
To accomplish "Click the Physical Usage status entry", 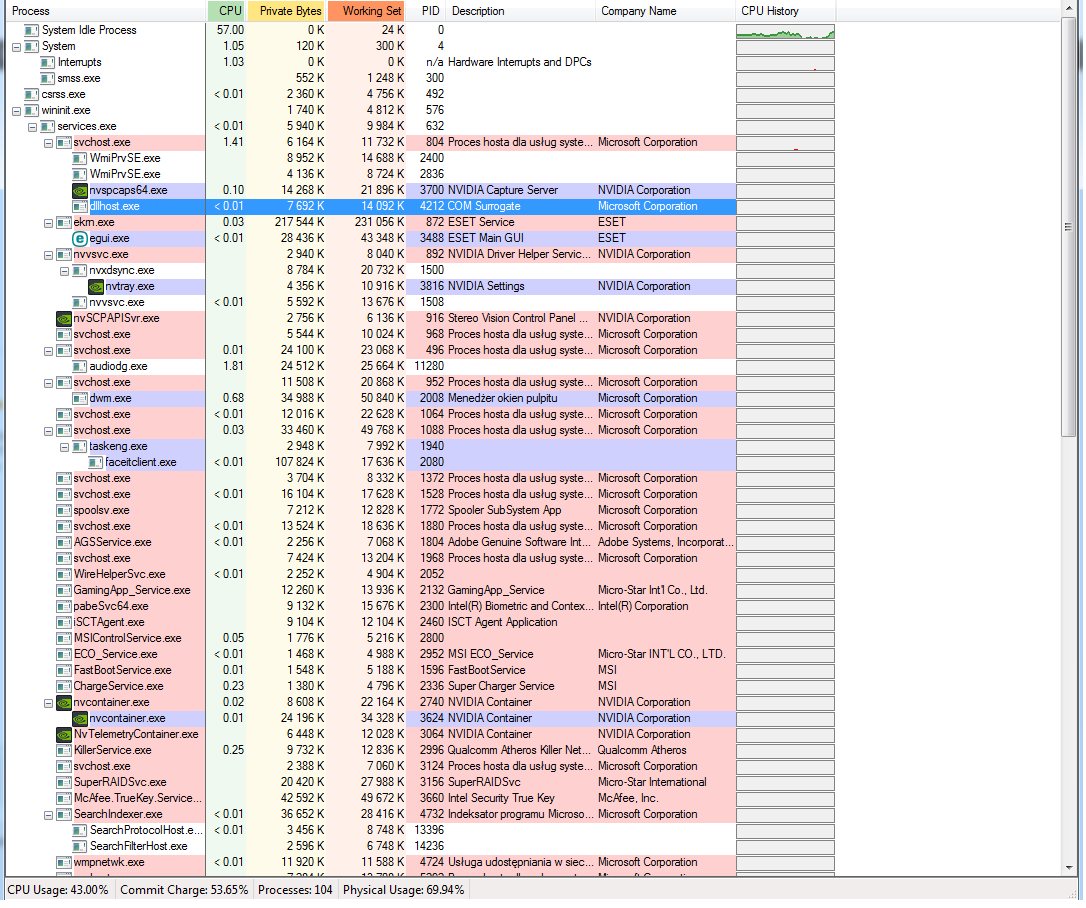I will click(403, 890).
